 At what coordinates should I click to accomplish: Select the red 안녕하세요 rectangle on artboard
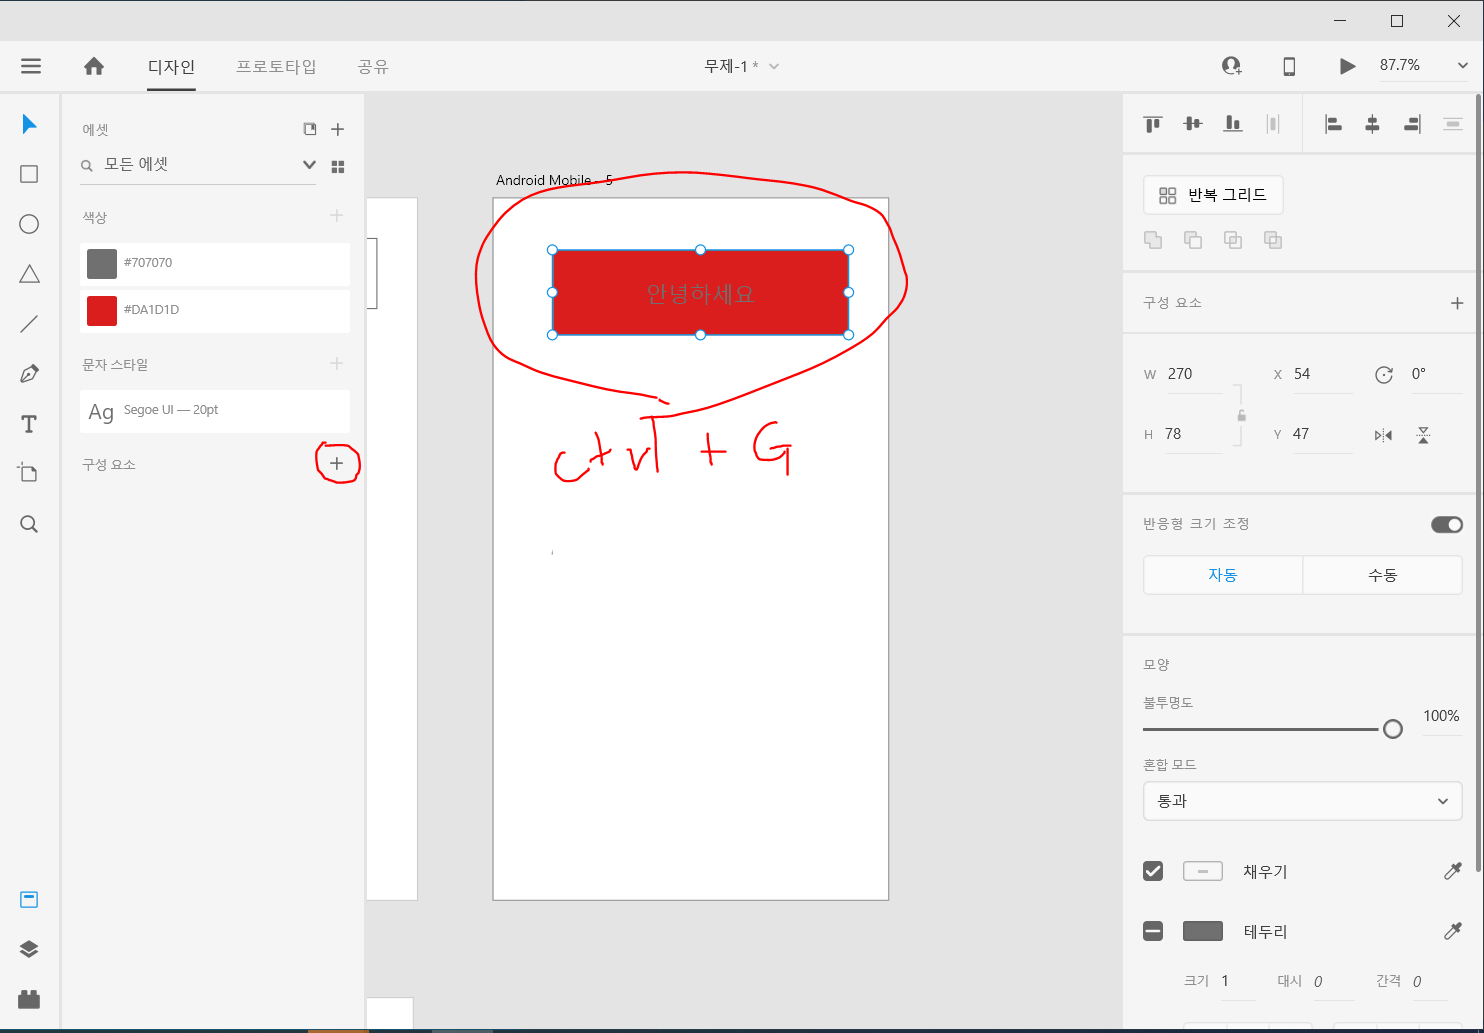[x=700, y=292]
